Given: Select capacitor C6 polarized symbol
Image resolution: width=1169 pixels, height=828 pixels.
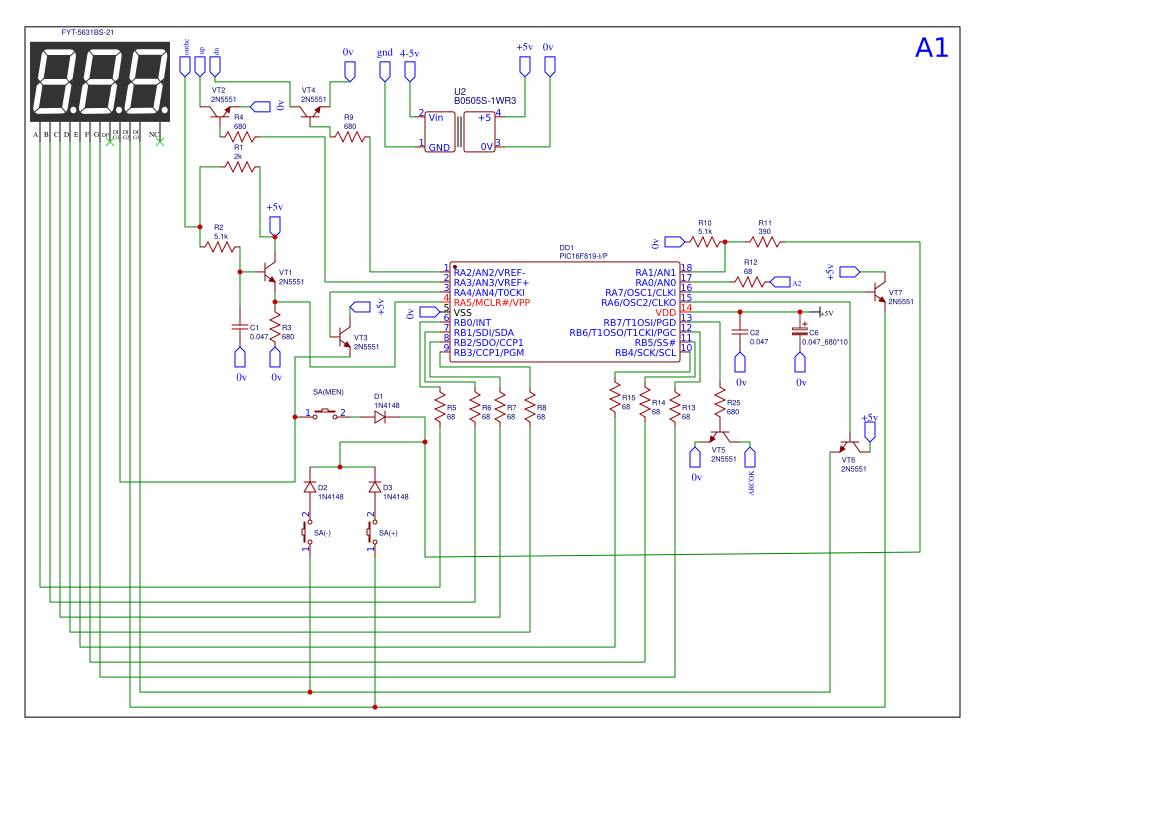Looking at the screenshot, I should (x=800, y=332).
